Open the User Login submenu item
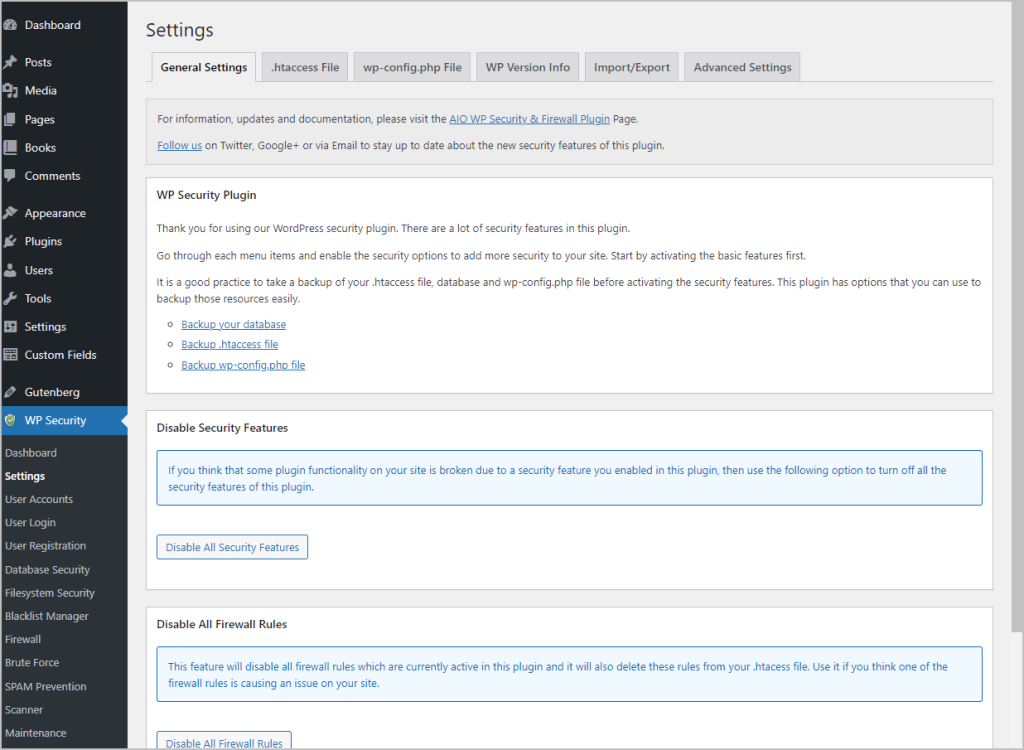Image resolution: width=1024 pixels, height=750 pixels. tap(30, 523)
